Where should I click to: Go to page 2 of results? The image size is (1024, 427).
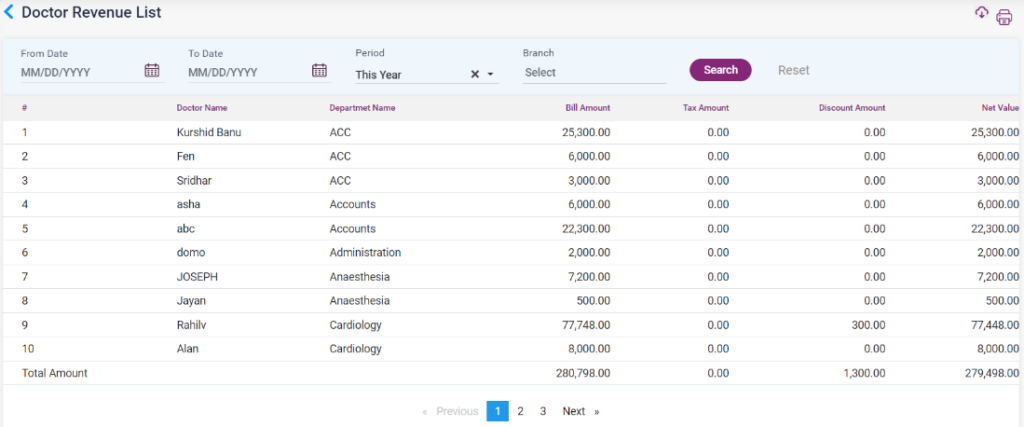pos(520,411)
